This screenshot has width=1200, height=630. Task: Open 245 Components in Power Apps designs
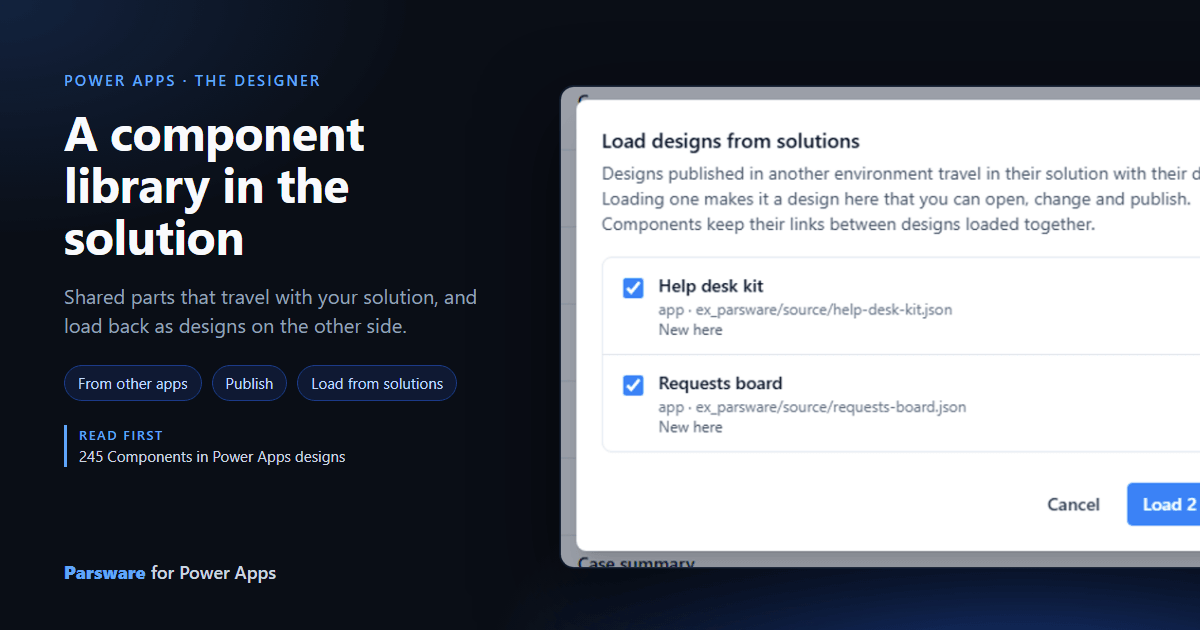[x=212, y=457]
